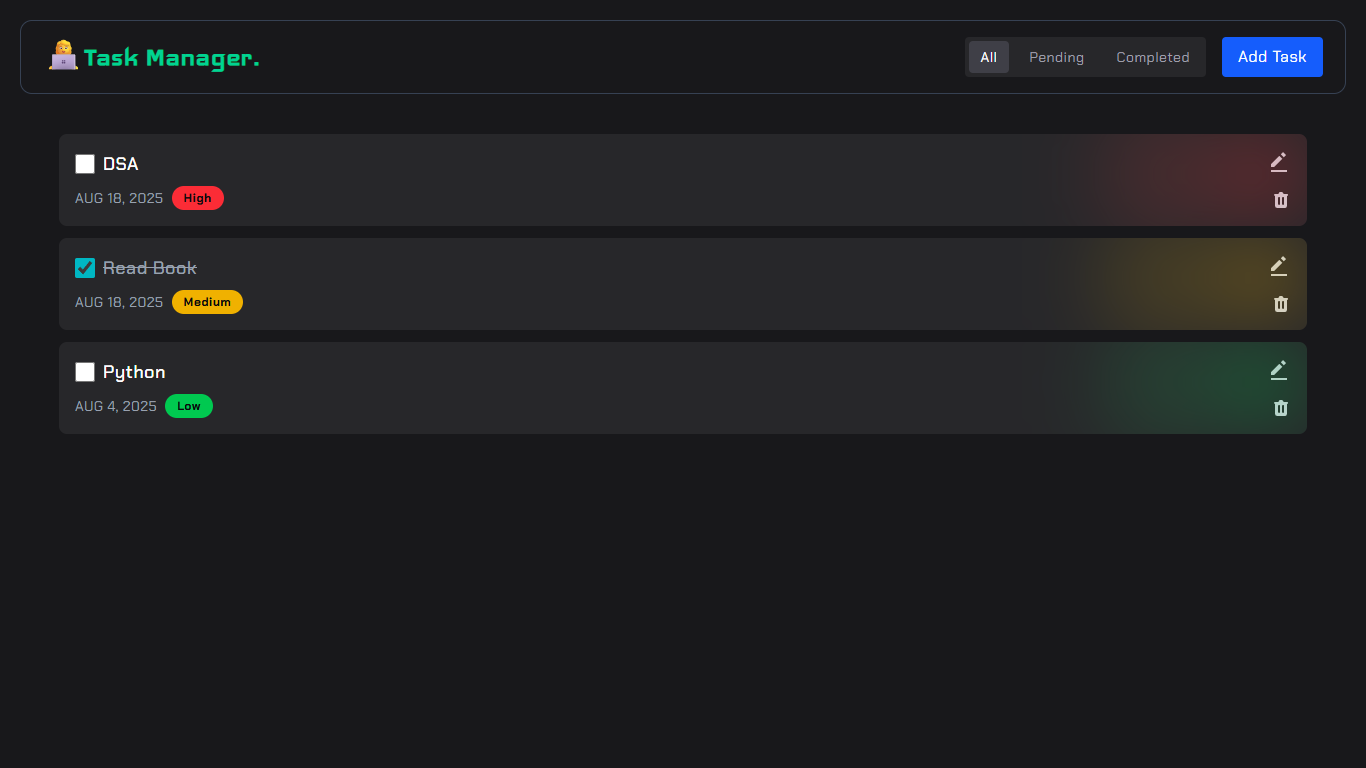Click the Python task's AUG 4, 2025 date

point(116,406)
